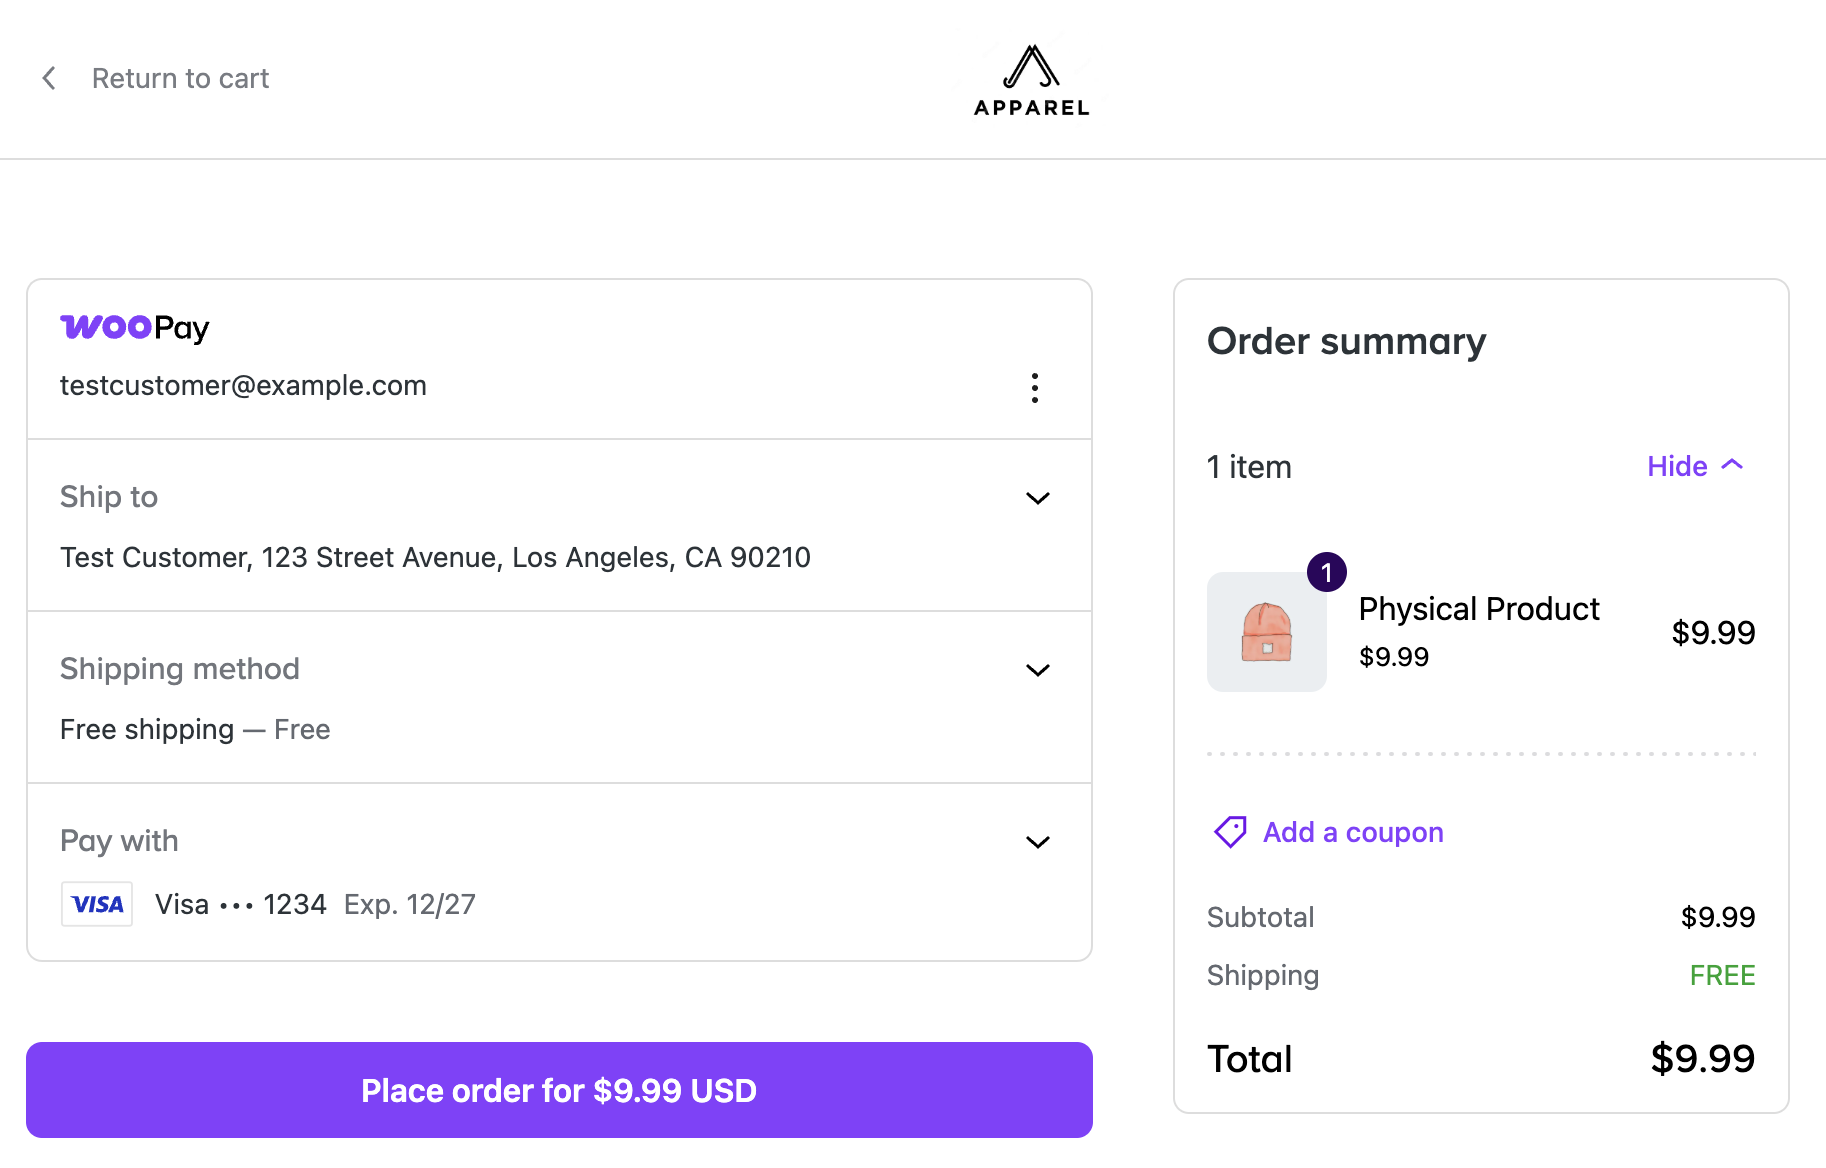
Task: Place order for $9.99 USD
Action: (x=559, y=1090)
